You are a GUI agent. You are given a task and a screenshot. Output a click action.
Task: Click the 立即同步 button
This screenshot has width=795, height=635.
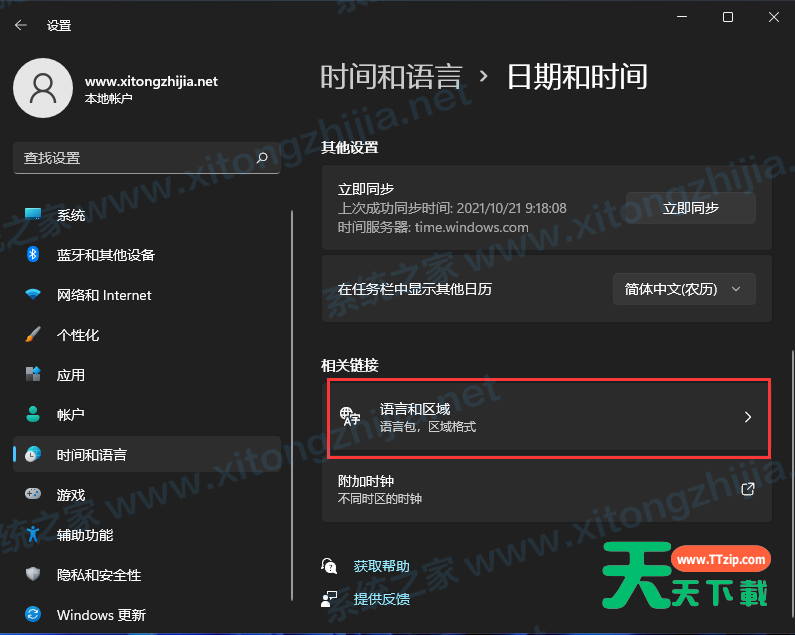coord(691,208)
